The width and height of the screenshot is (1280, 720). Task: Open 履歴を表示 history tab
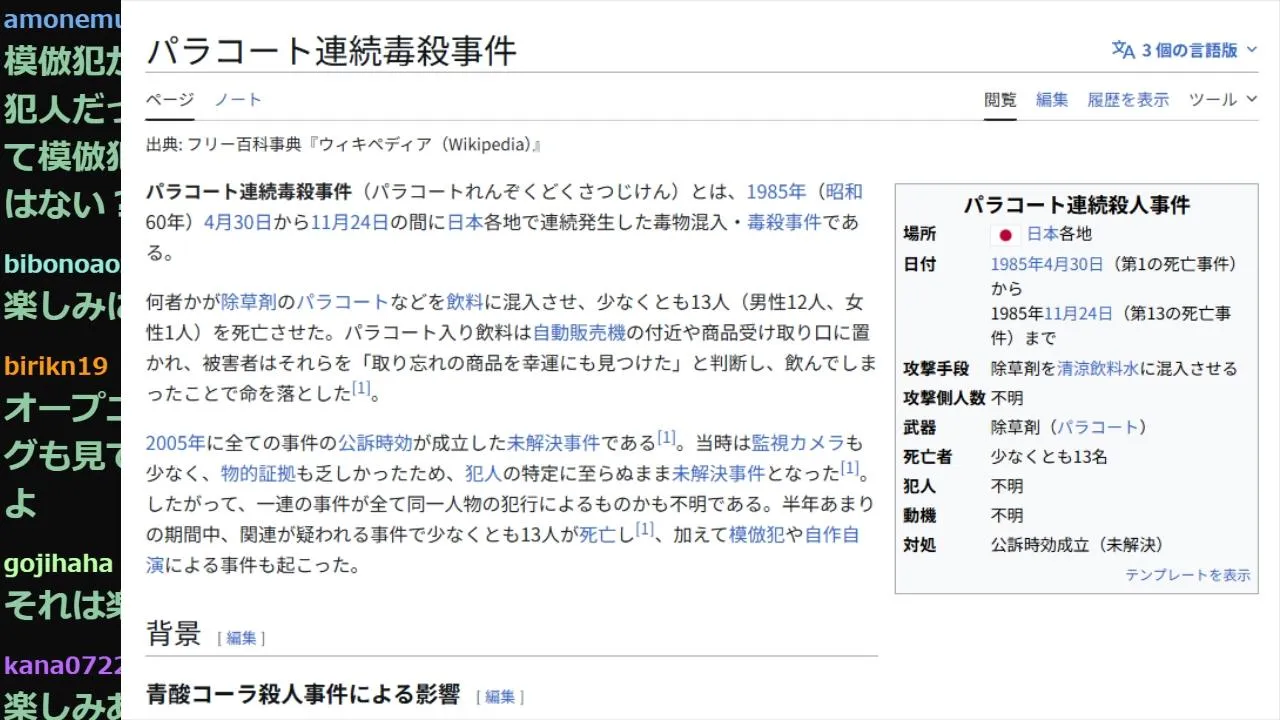pyautogui.click(x=1128, y=99)
